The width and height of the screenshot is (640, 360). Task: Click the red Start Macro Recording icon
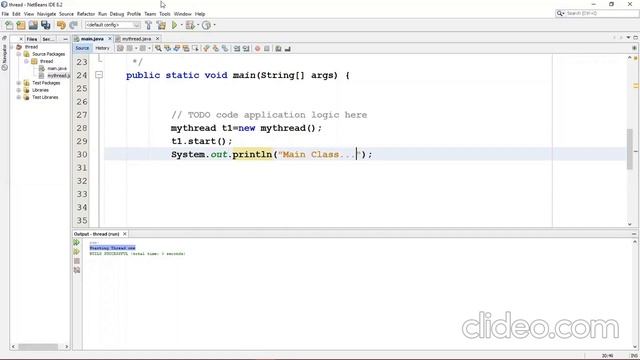tap(258, 49)
